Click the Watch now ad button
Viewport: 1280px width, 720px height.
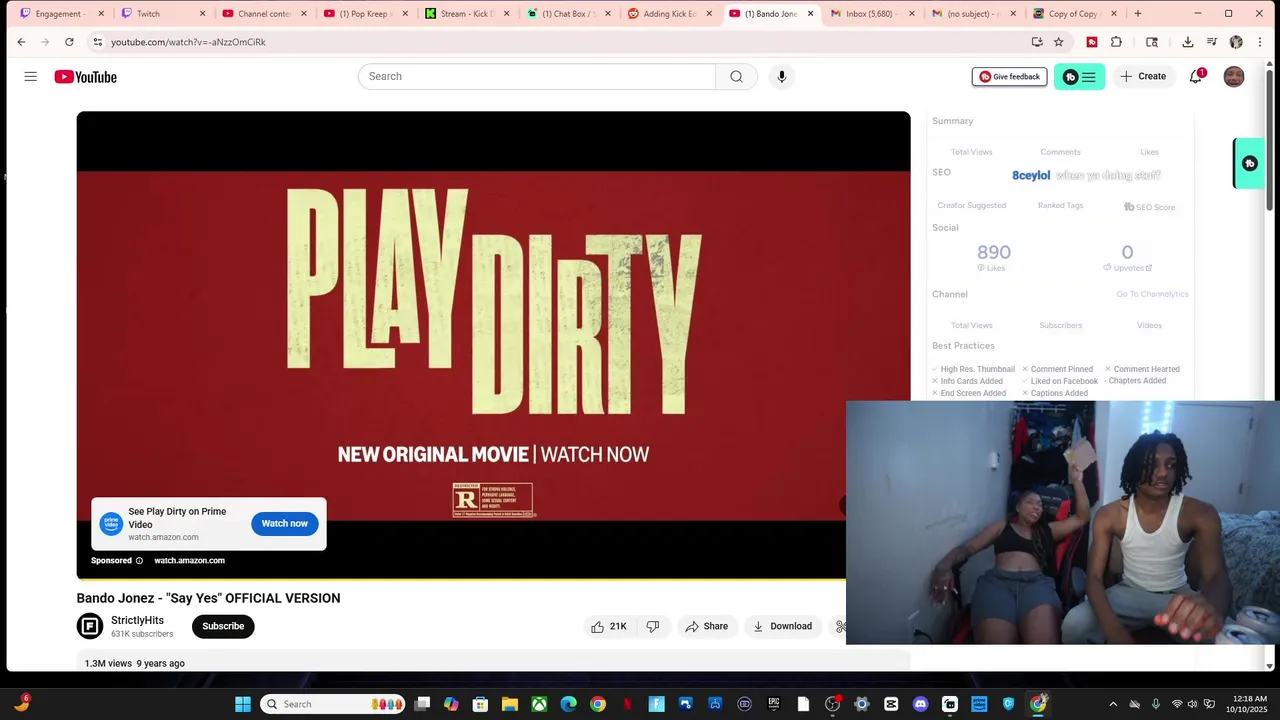(x=285, y=524)
